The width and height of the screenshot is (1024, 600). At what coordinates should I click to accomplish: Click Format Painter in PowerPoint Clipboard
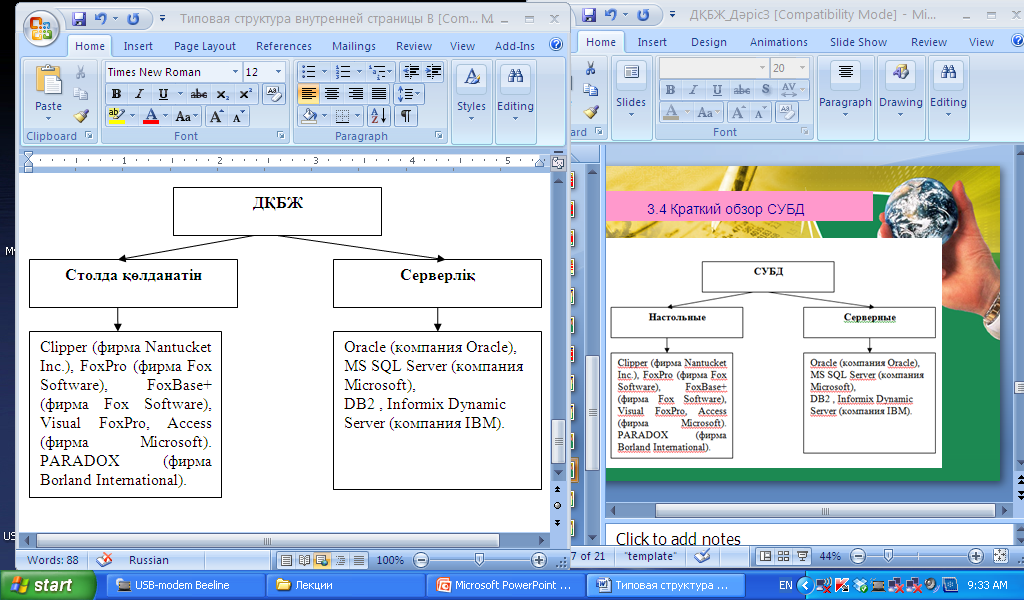[x=590, y=112]
